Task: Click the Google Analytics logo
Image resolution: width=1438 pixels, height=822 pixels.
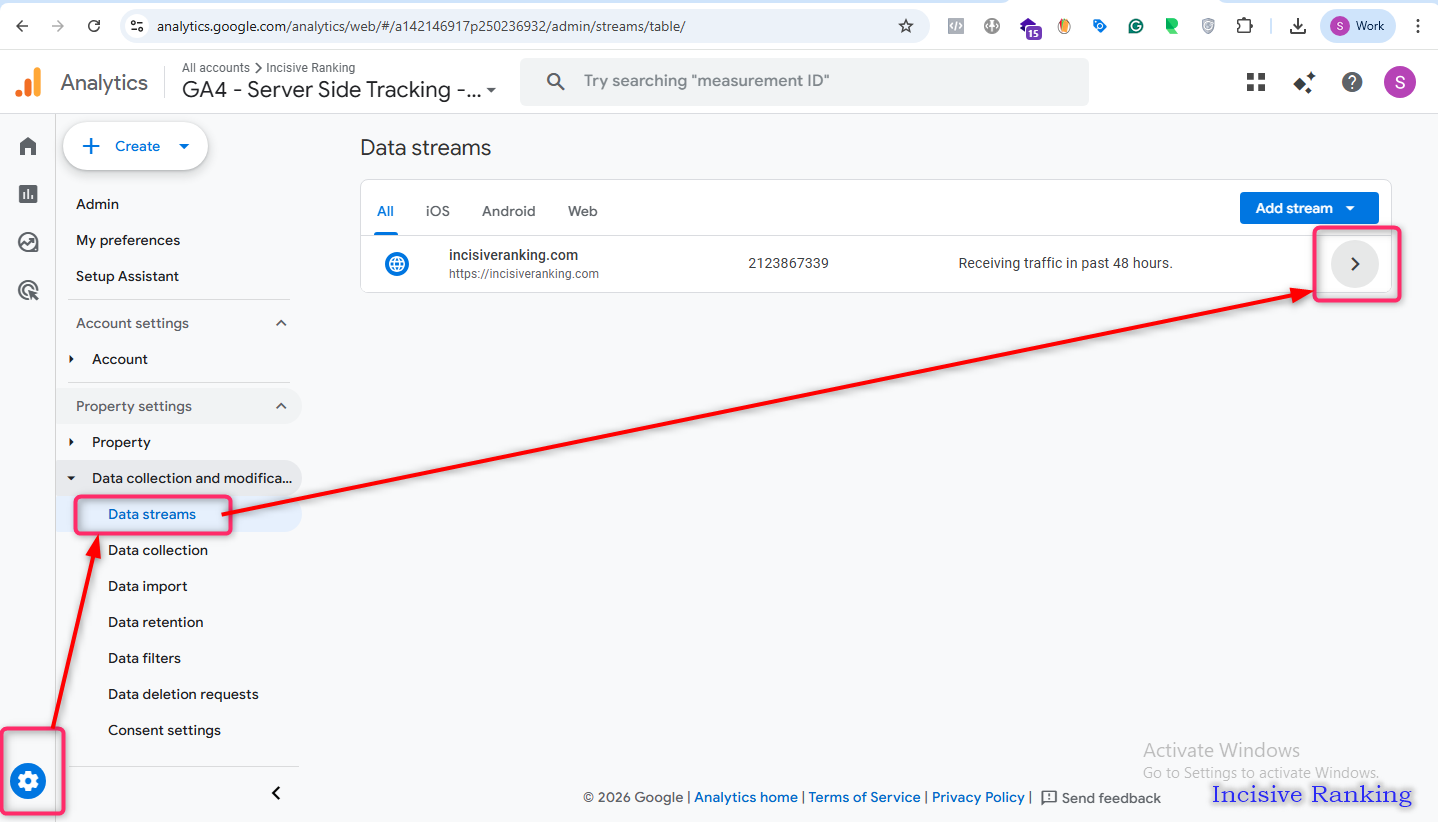Action: point(29,82)
